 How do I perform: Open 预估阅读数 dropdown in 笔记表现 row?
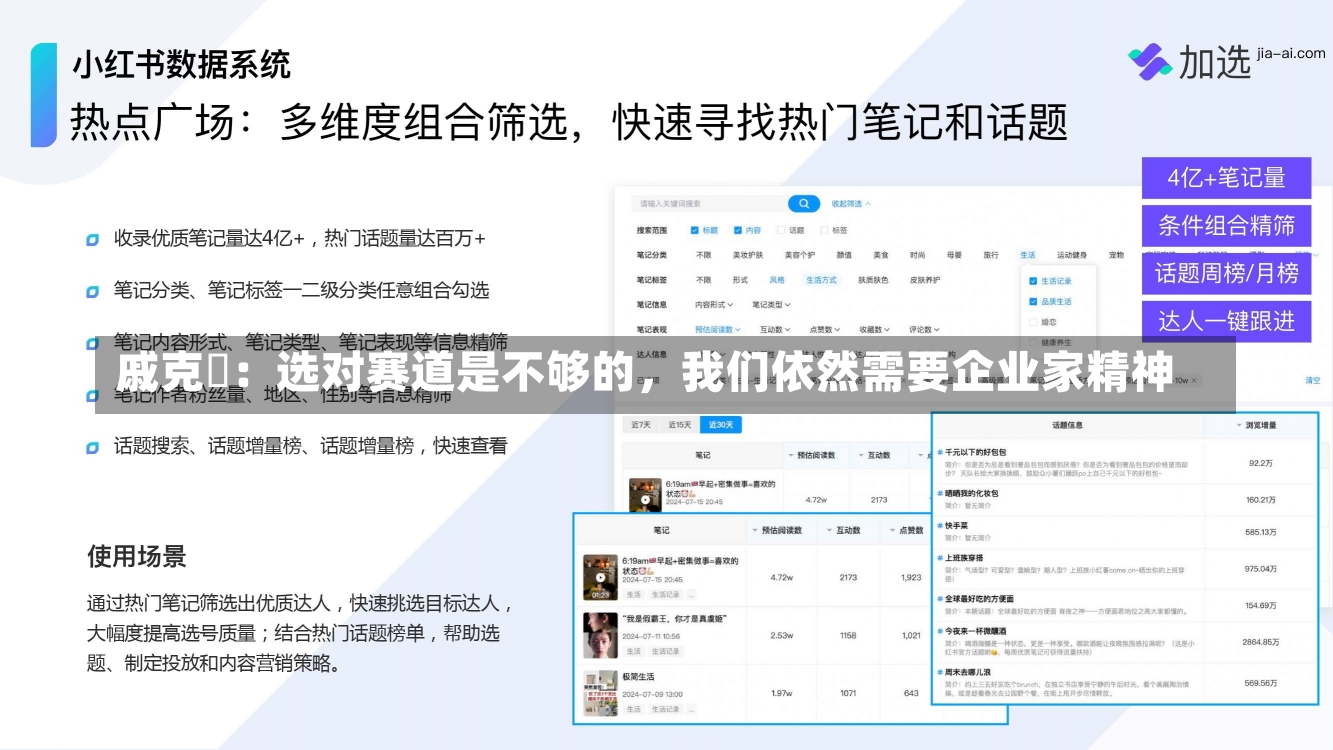pos(719,329)
